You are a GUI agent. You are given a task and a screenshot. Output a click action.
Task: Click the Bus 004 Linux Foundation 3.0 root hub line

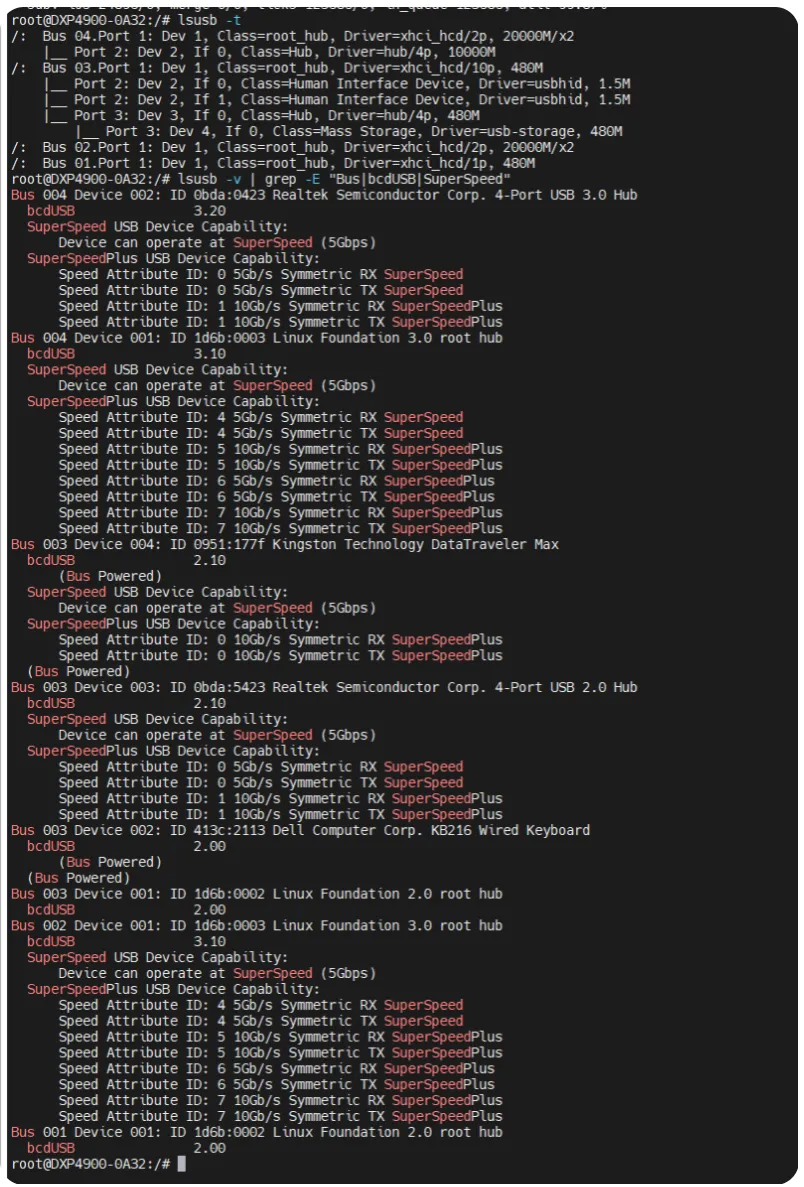point(257,338)
